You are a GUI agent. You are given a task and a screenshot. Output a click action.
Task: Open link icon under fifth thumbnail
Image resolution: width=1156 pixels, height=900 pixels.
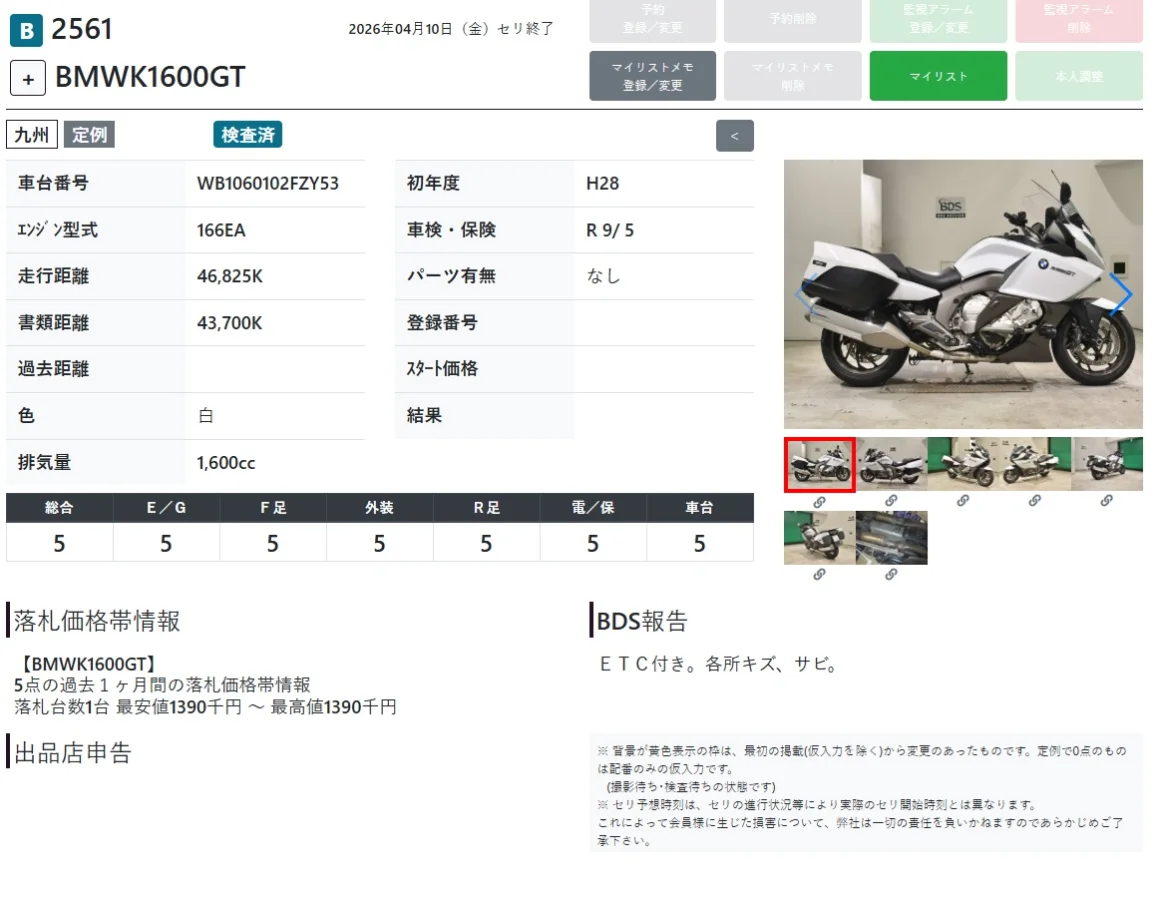pos(1107,501)
